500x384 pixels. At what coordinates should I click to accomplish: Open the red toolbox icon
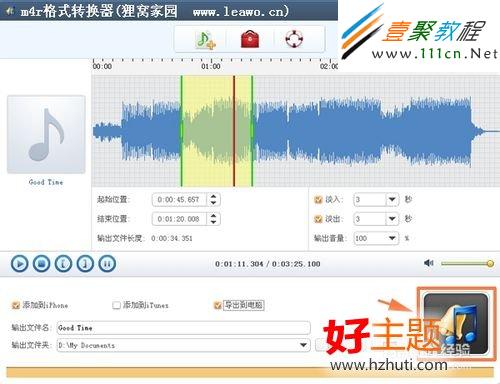click(x=250, y=39)
